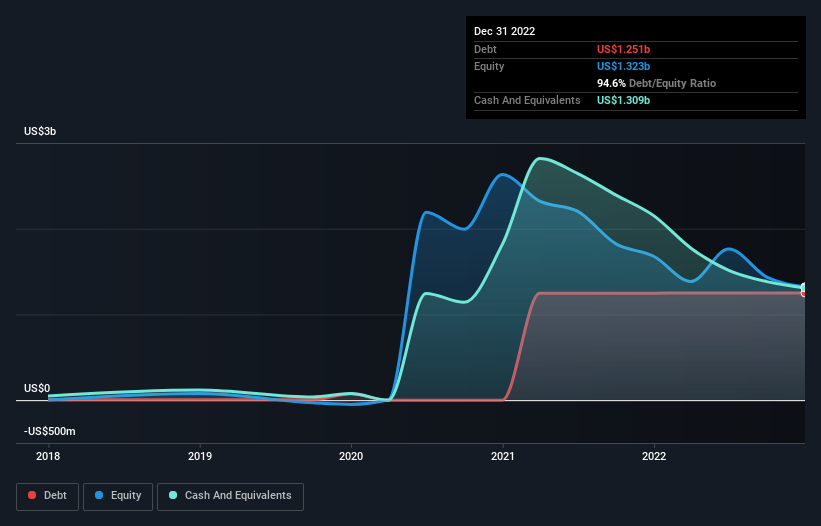Click the 2018 x-axis label
This screenshot has height=526, width=821.
coord(48,456)
